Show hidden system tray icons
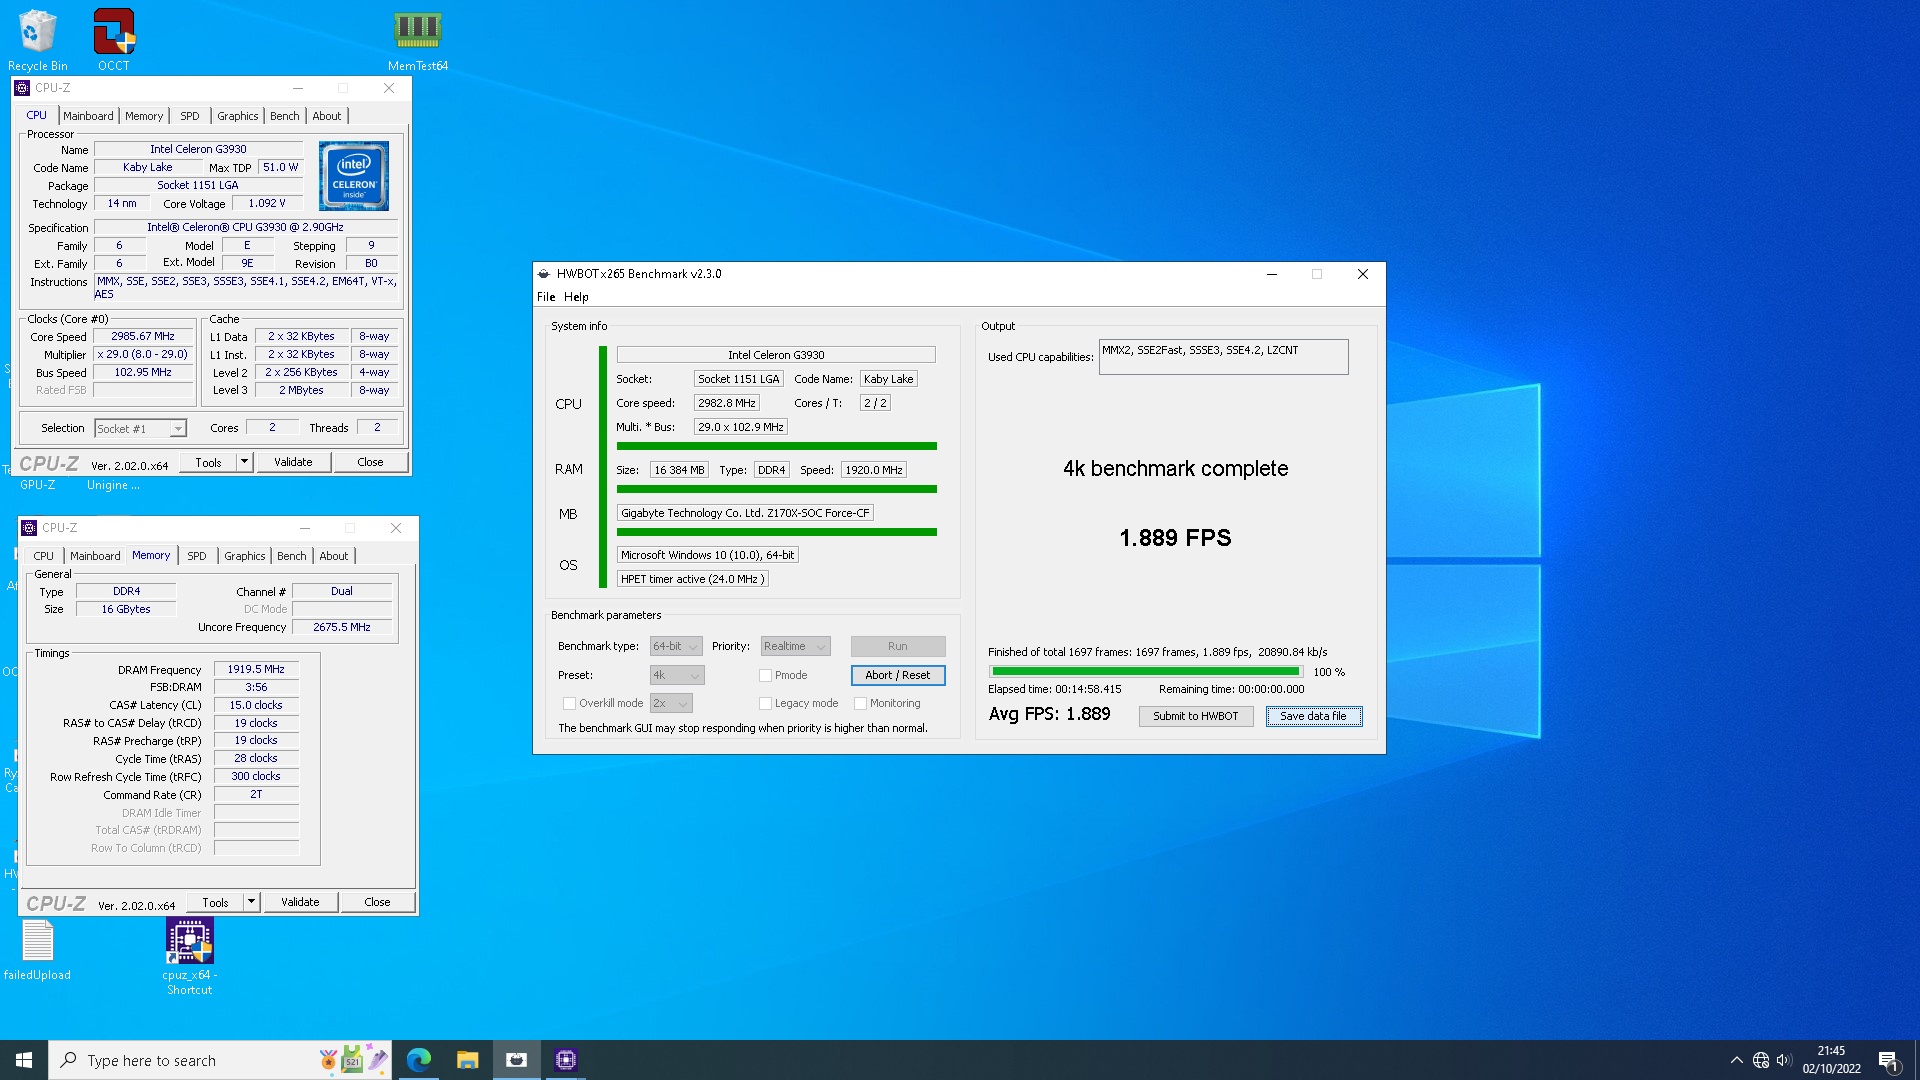Image resolution: width=1920 pixels, height=1080 pixels. pos(1737,1060)
